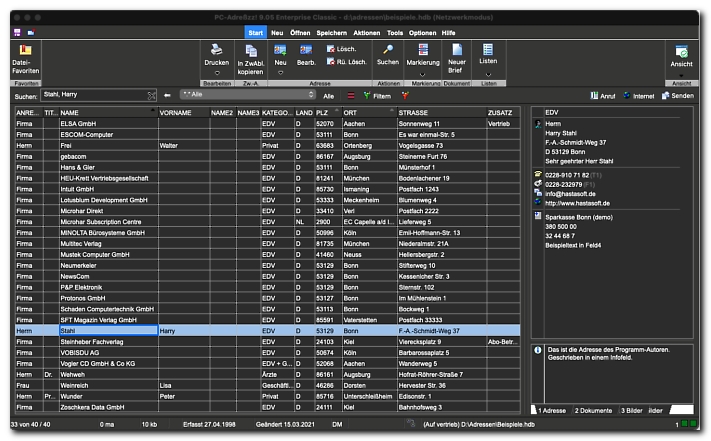Delete address with Lösch. button
This screenshot has width=711, height=441.
341,49
